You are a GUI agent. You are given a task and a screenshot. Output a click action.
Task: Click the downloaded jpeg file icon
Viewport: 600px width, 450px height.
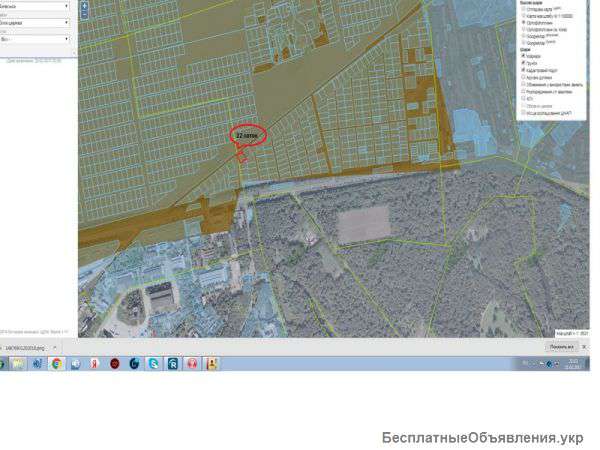(5, 347)
